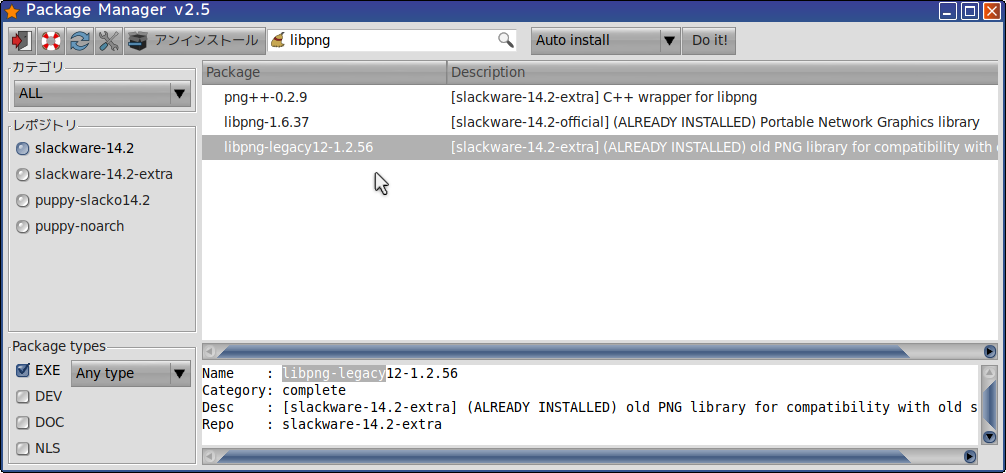1006x473 pixels.
Task: Click the magnifying glass search icon
Action: pos(506,40)
